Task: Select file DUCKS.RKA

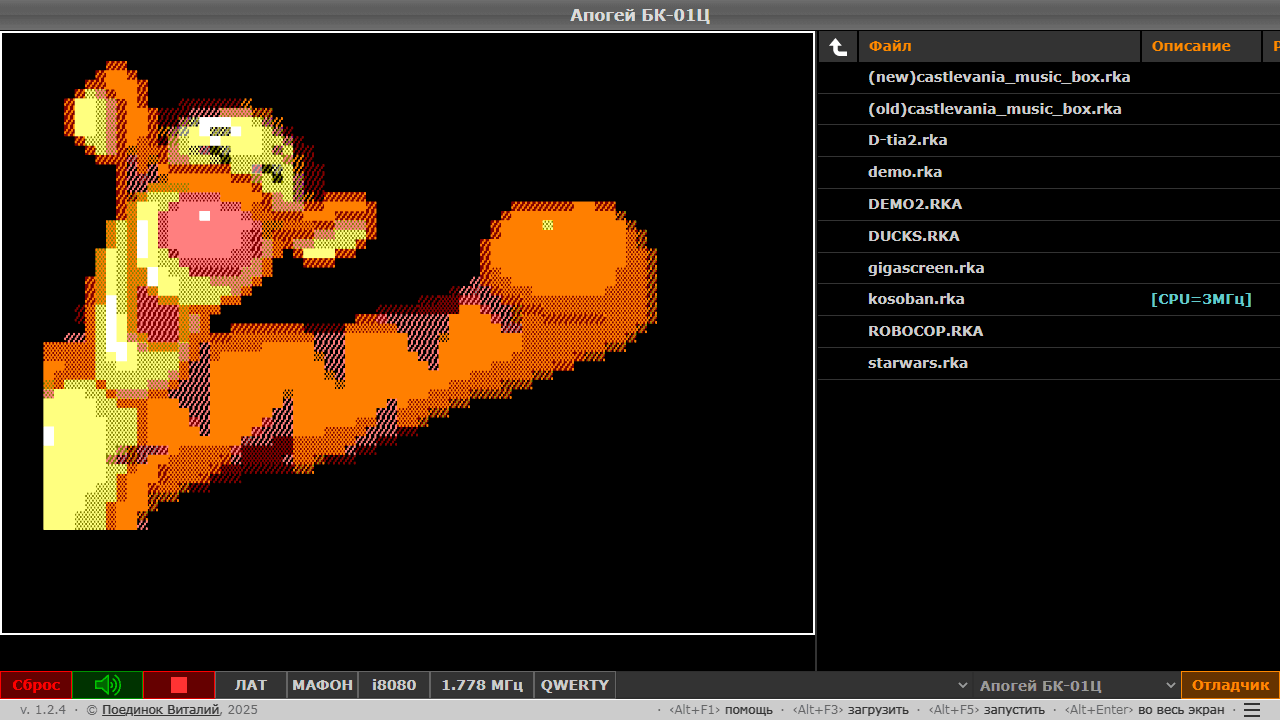Action: (x=914, y=236)
